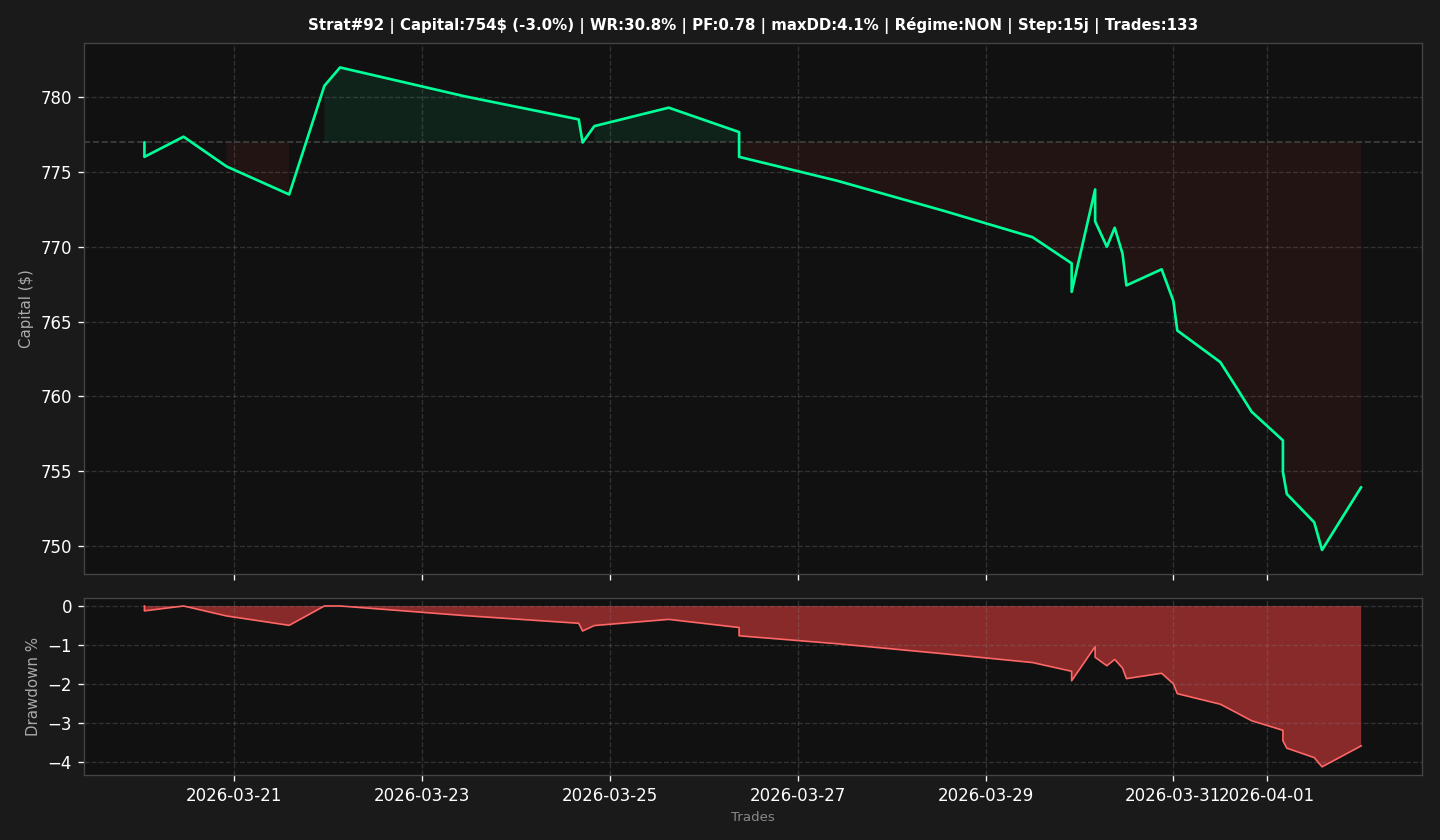Screen dimensions: 1440x840
Task: Select the 760 capital axis tick
Action: click(x=57, y=397)
